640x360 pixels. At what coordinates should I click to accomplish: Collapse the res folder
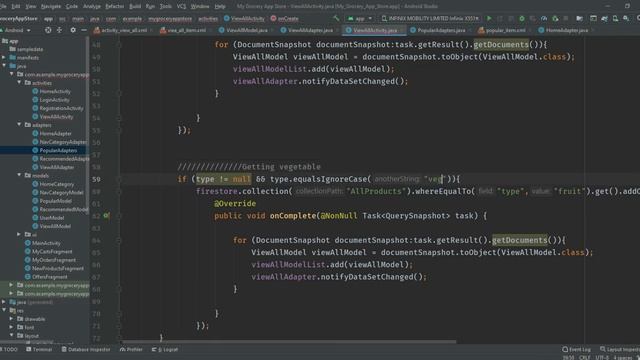(x=4, y=311)
